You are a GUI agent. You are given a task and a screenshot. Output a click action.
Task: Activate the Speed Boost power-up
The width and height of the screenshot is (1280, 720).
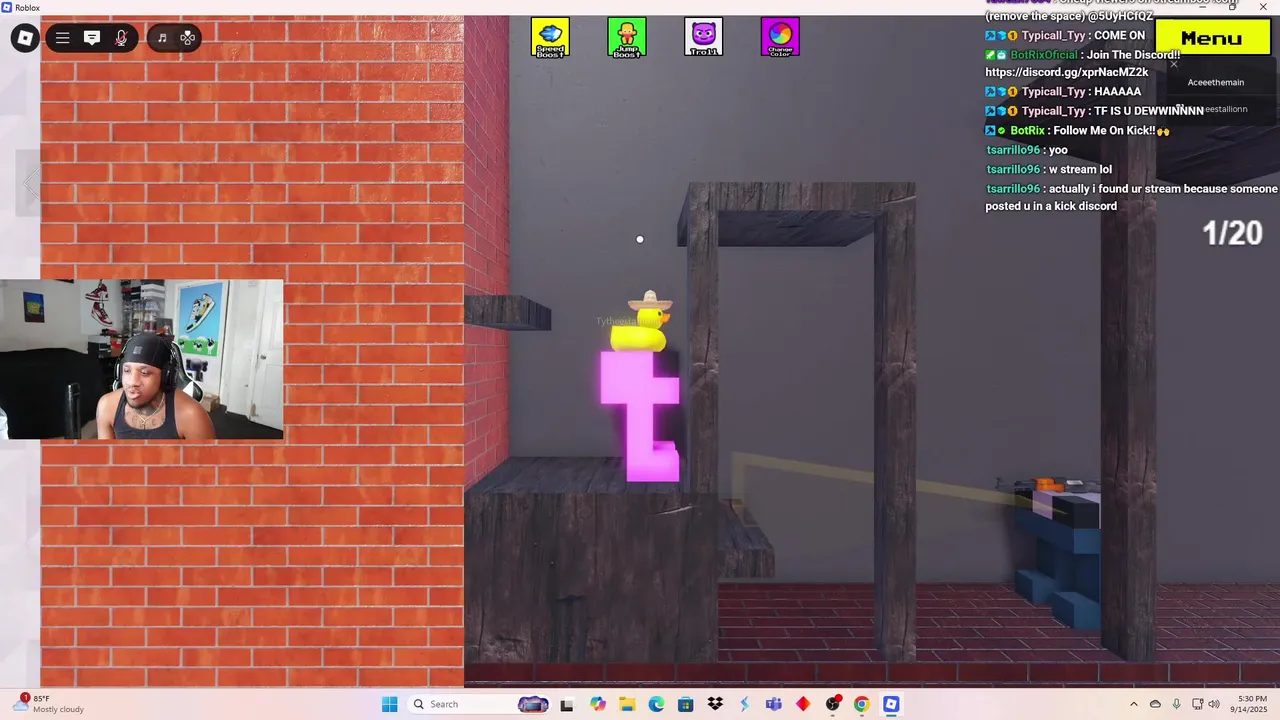(x=550, y=37)
